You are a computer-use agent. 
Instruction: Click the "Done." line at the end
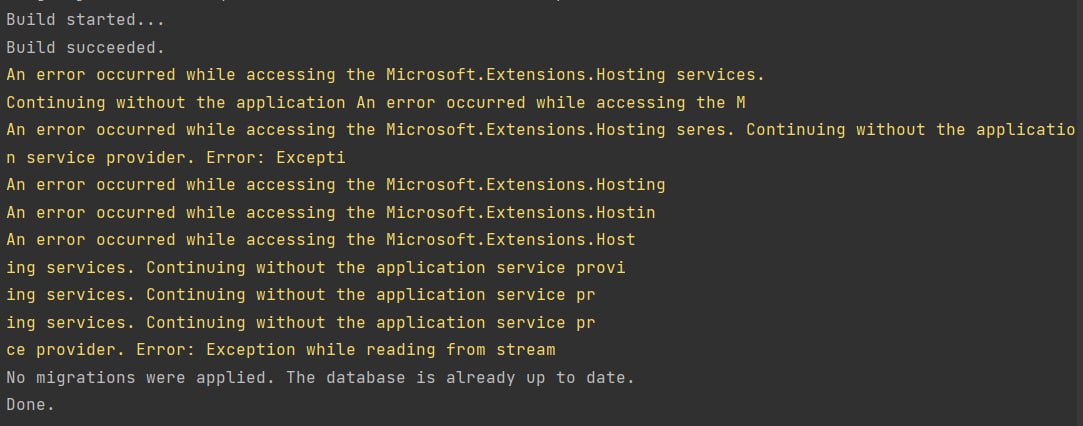[30, 405]
